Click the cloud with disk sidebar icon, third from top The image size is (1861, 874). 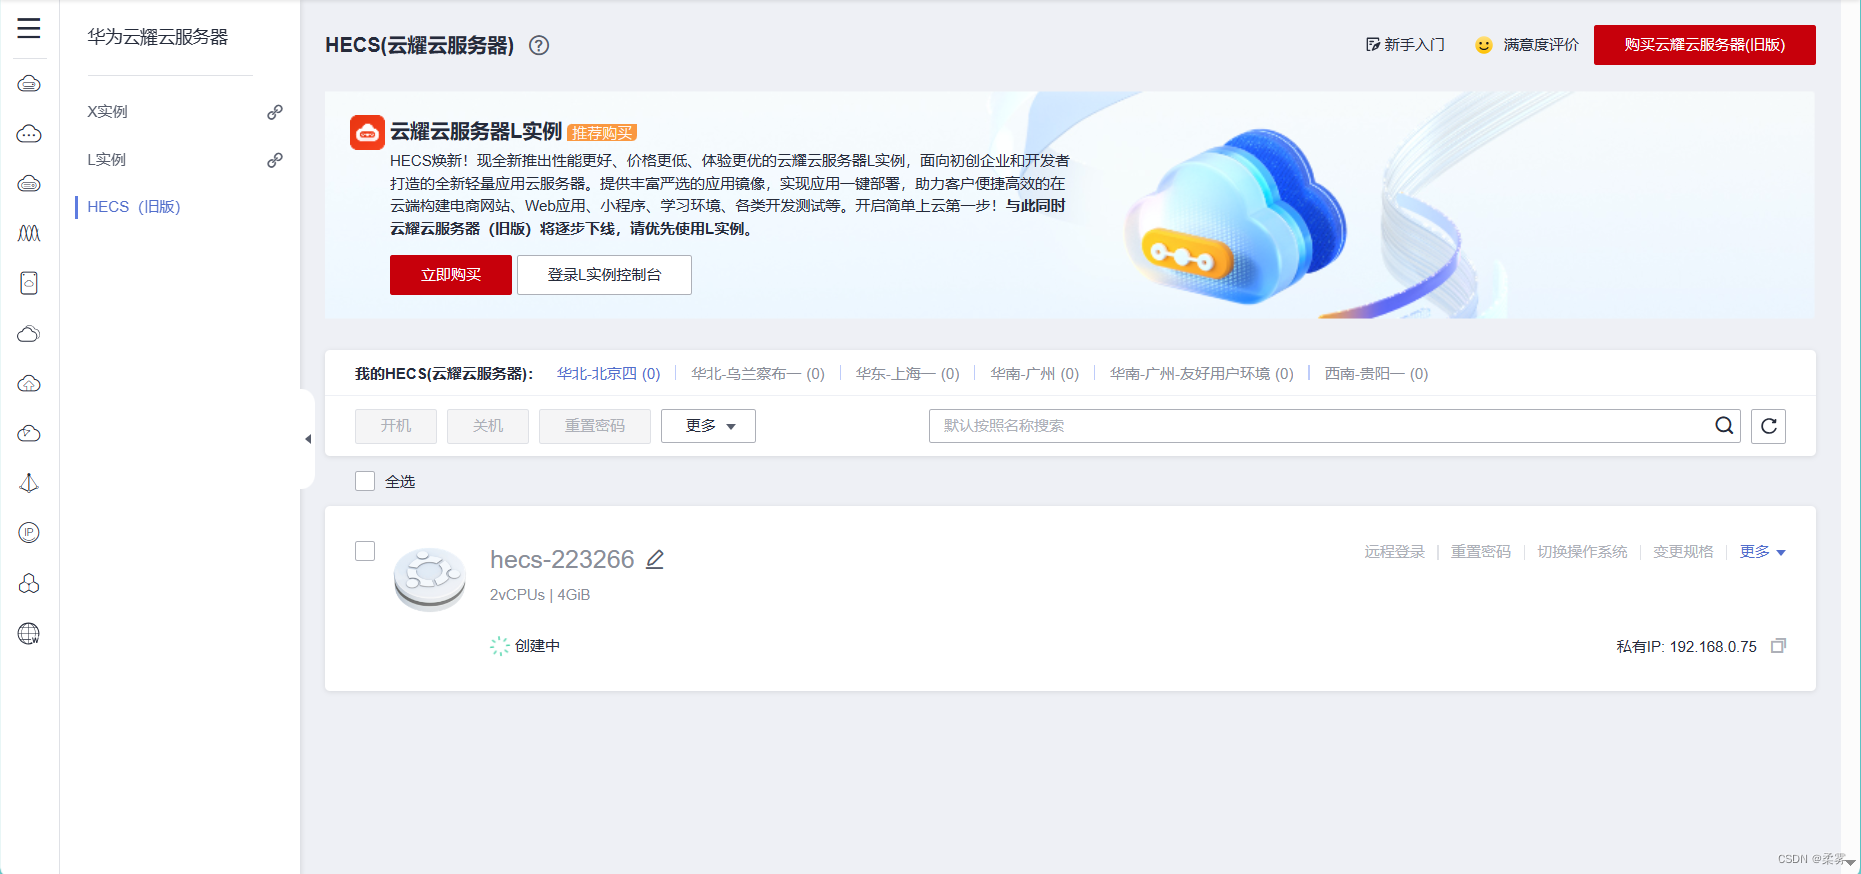[29, 183]
